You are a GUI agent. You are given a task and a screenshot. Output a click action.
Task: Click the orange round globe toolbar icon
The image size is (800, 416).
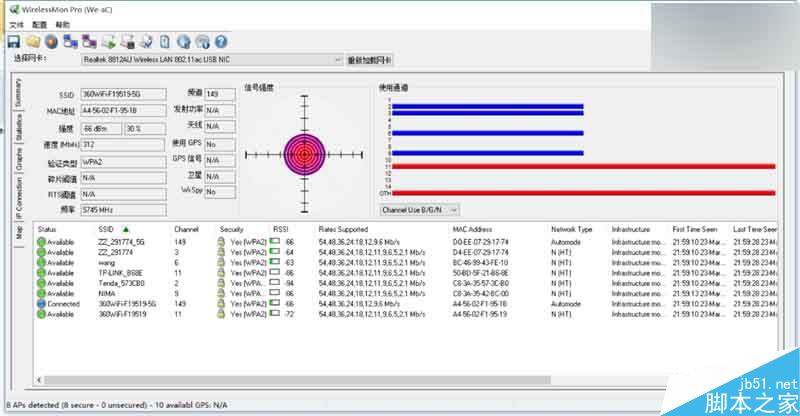coord(51,41)
